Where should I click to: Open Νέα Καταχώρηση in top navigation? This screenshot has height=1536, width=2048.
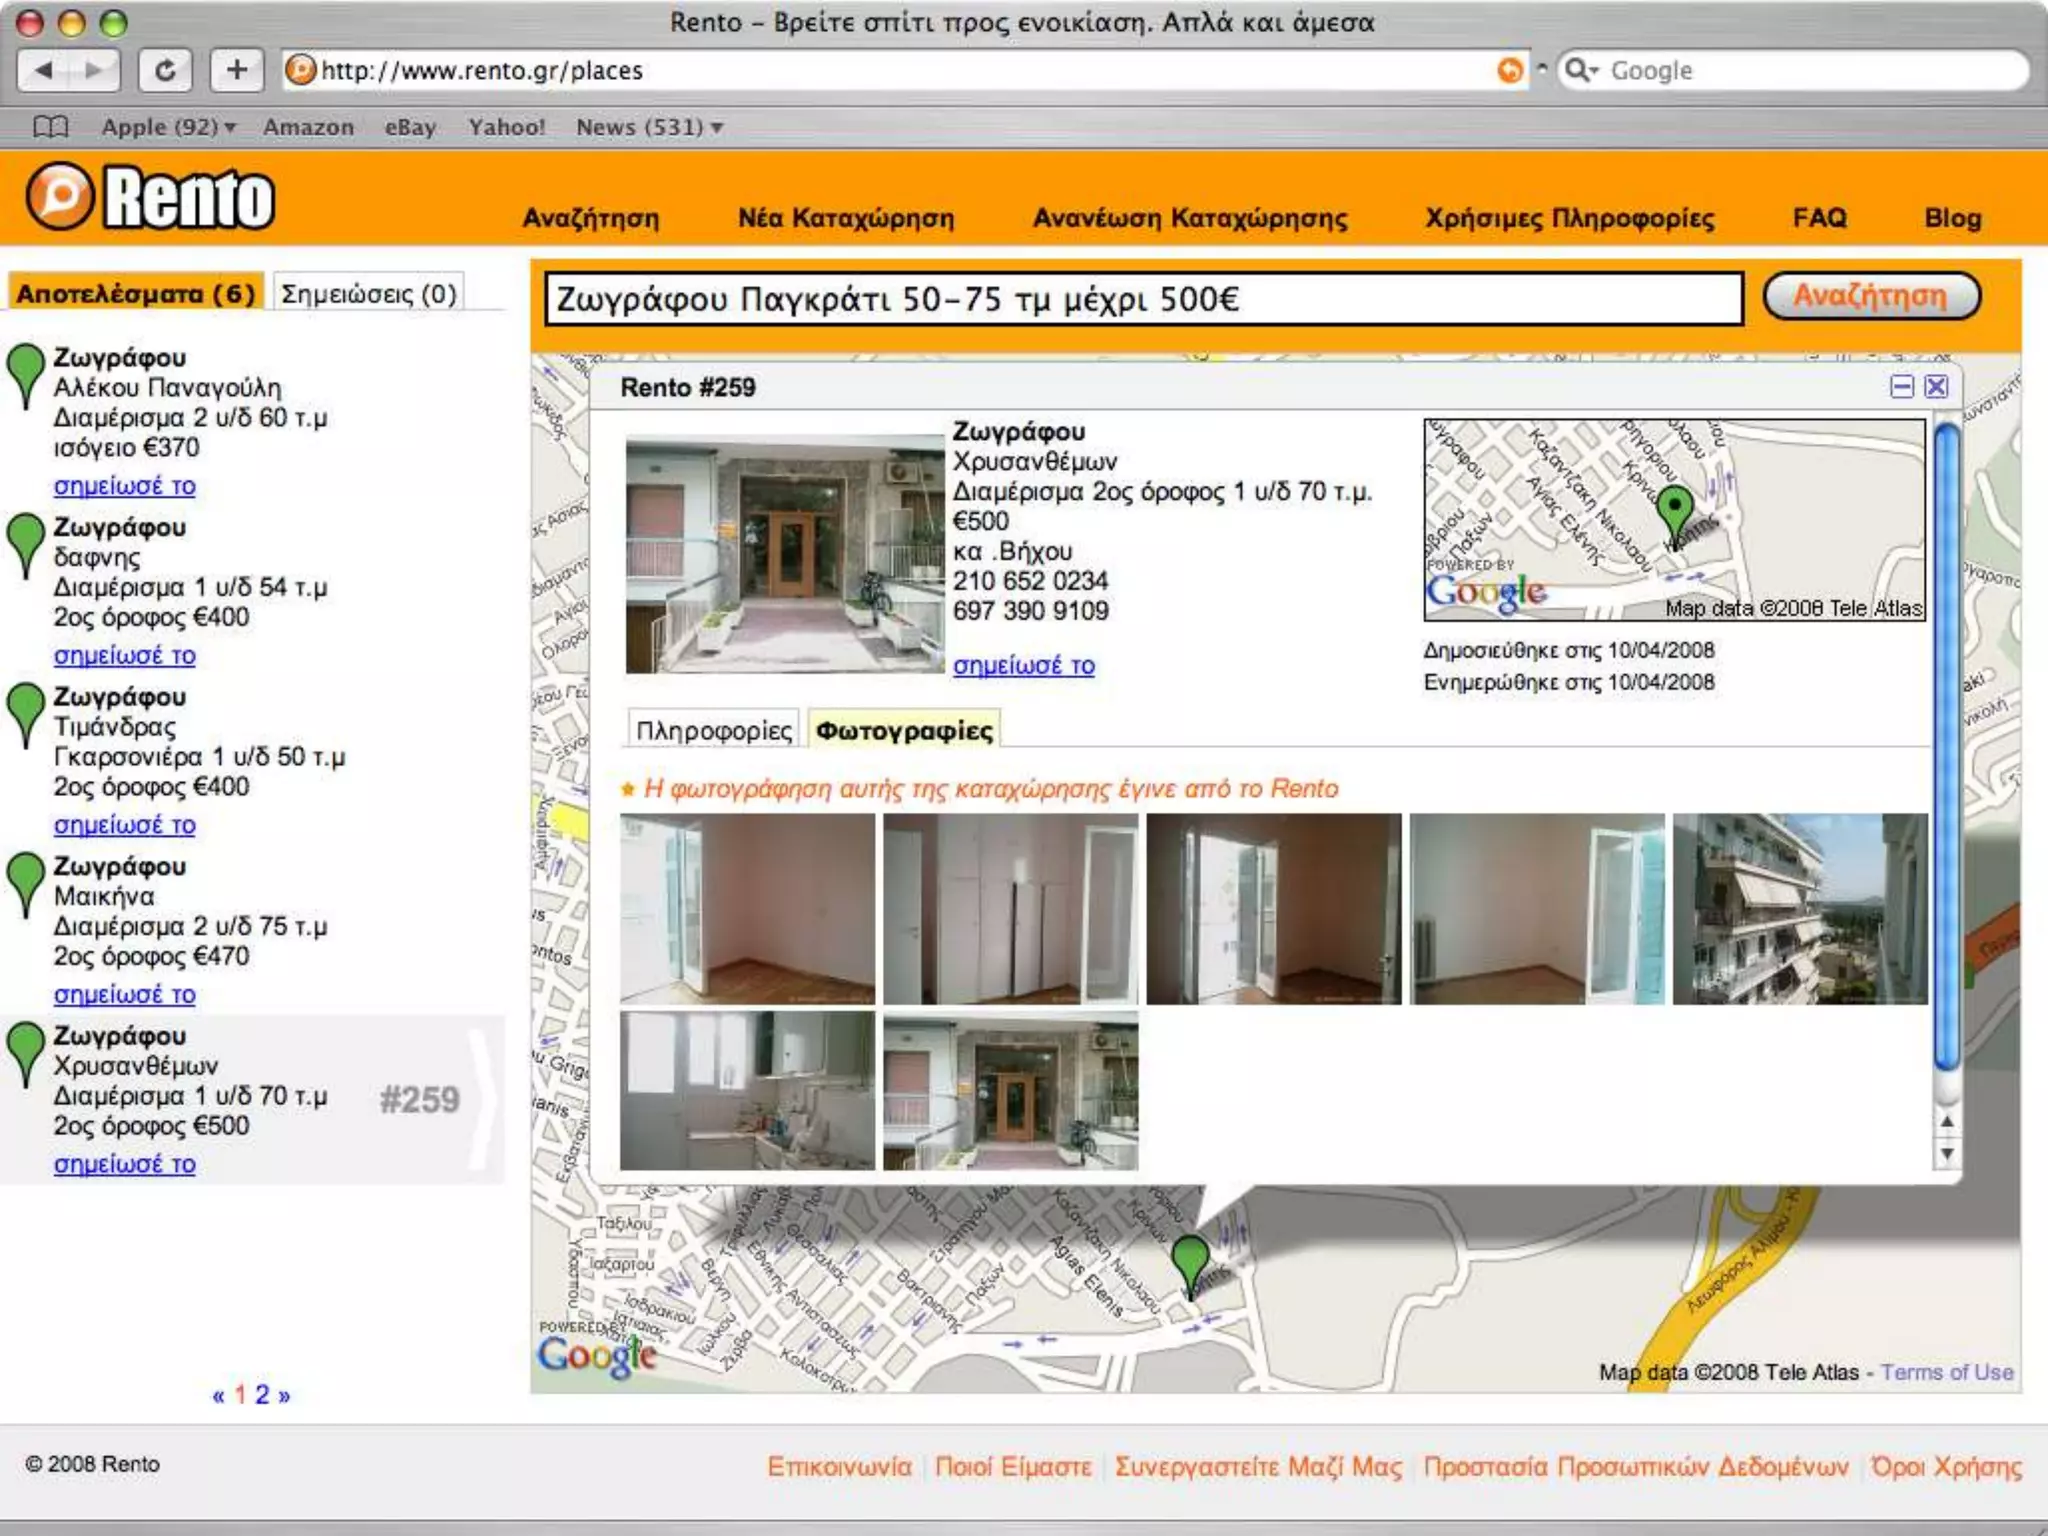[846, 218]
